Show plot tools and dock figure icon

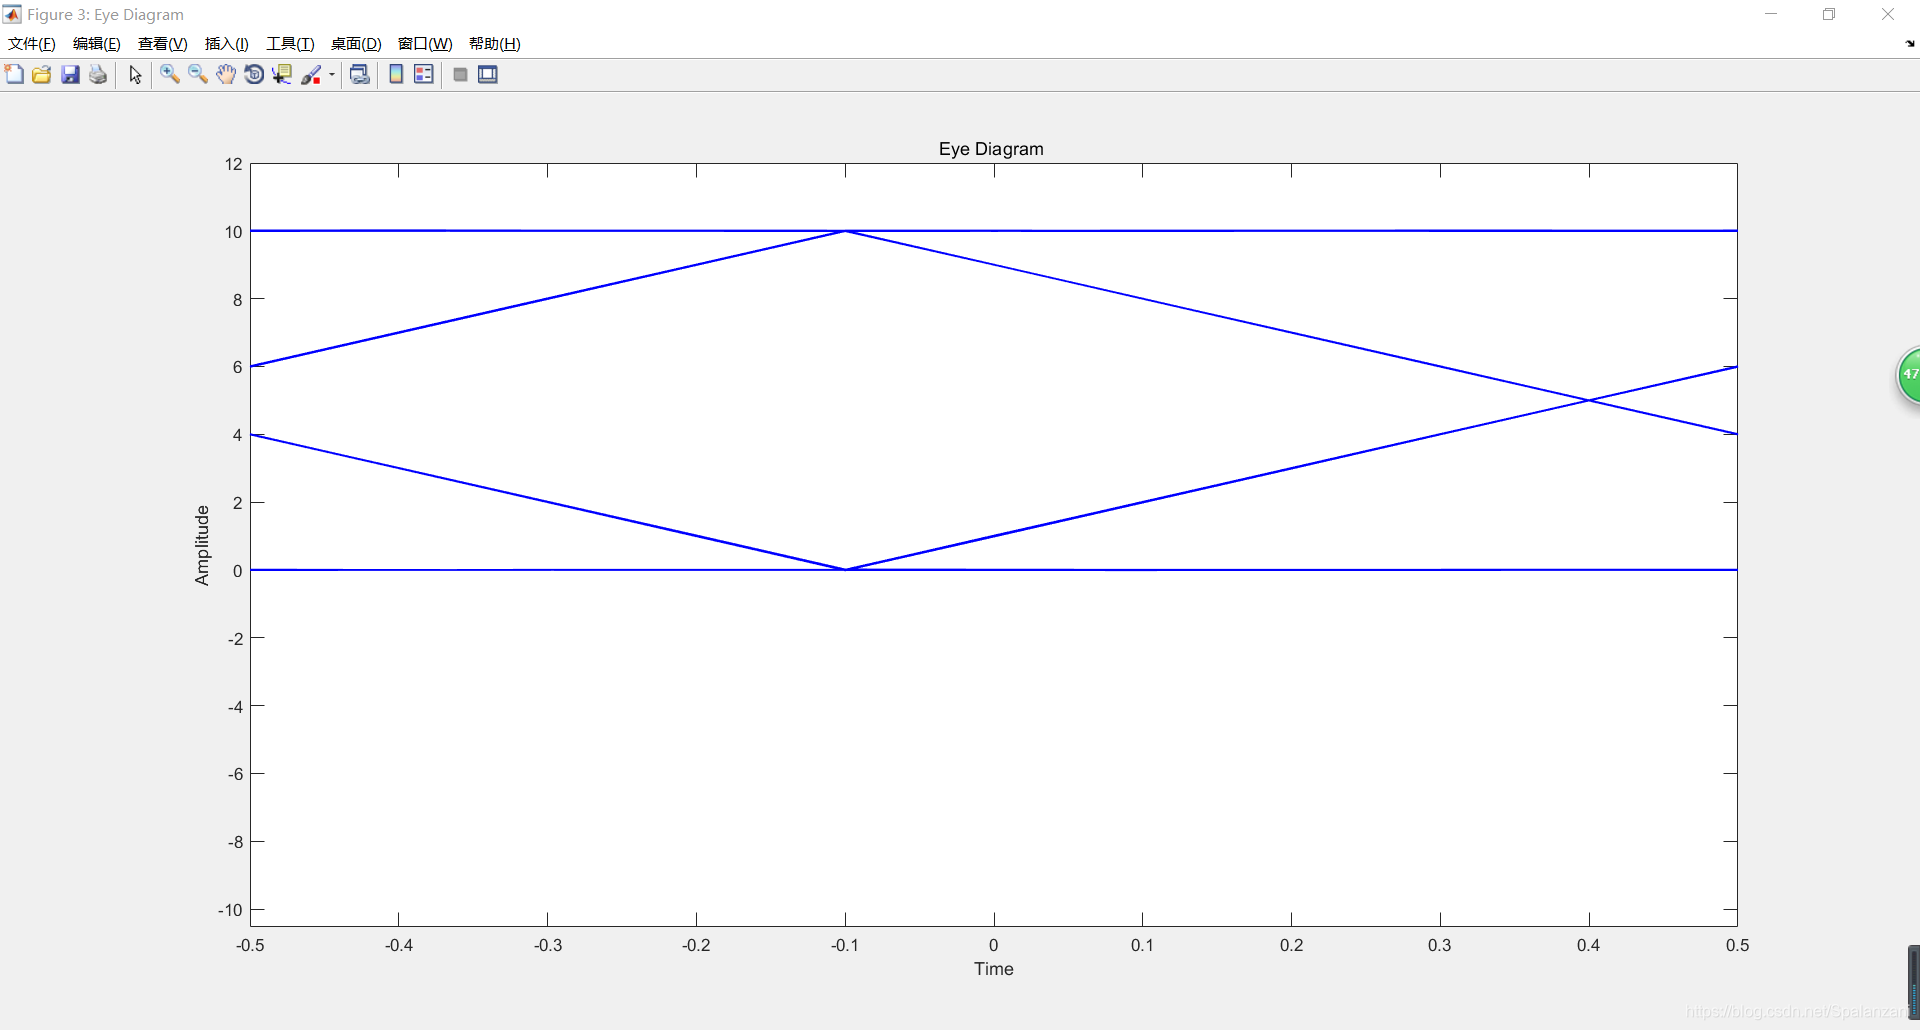point(488,75)
